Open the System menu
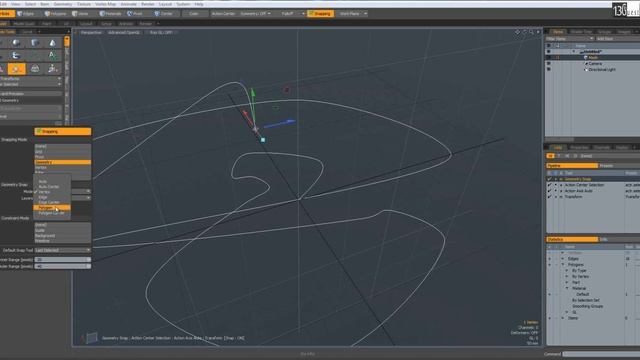 coord(183,4)
